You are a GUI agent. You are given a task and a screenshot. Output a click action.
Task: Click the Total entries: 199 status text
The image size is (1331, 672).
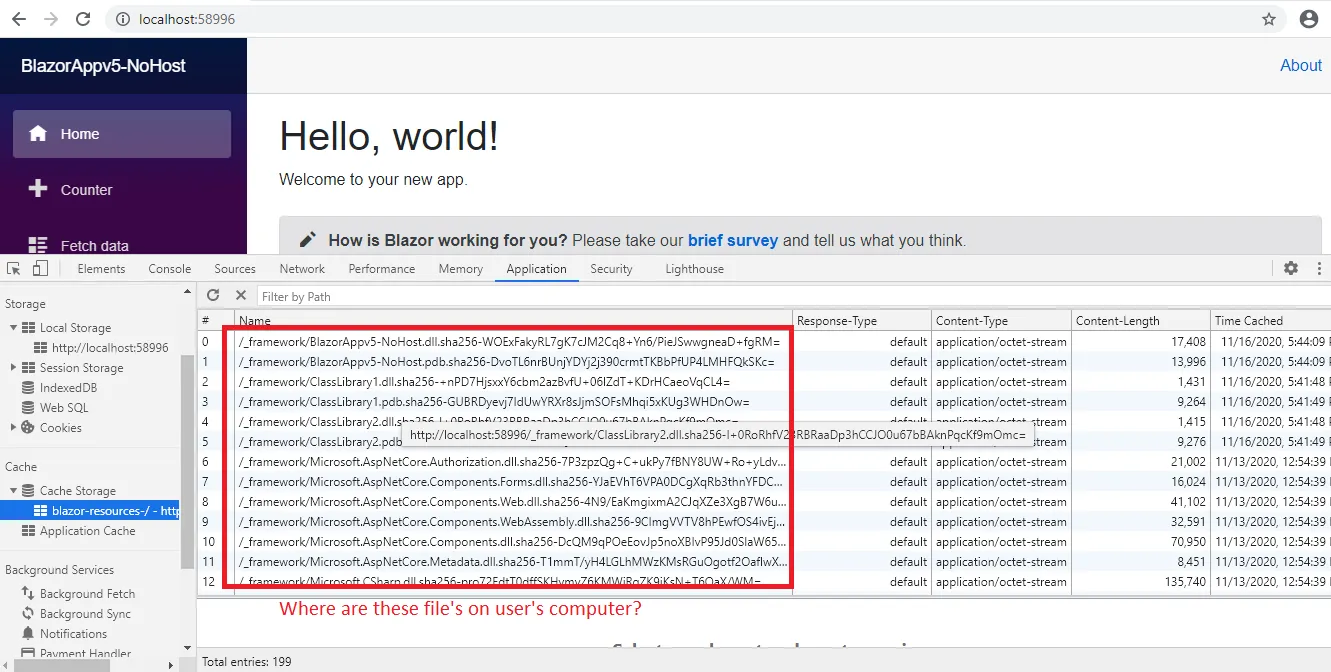pos(248,662)
